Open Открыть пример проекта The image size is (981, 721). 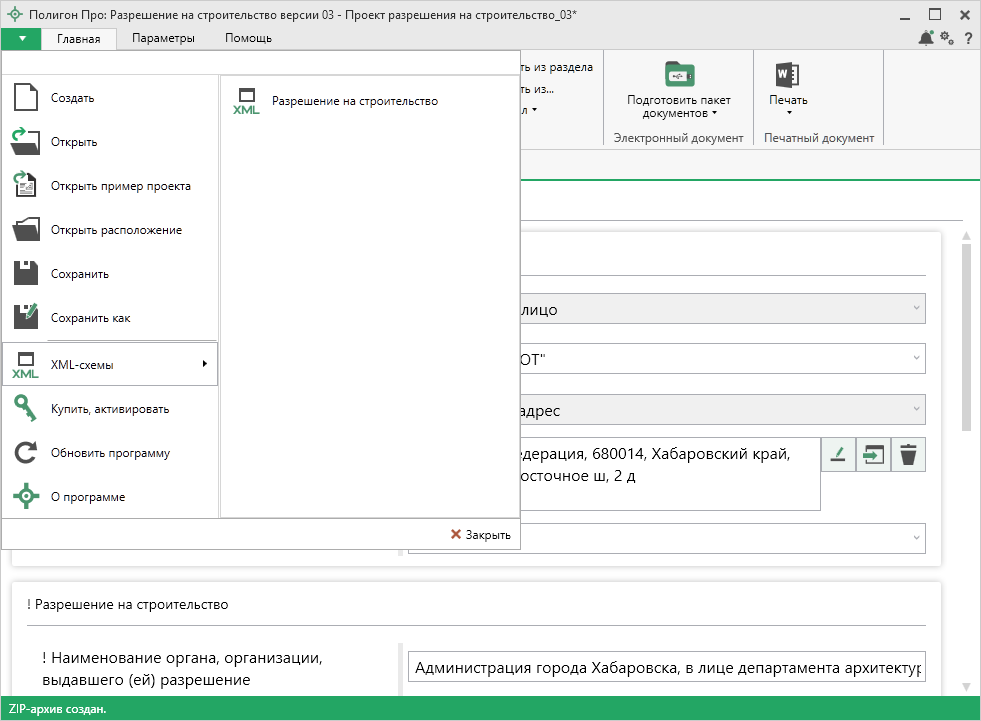pos(120,186)
